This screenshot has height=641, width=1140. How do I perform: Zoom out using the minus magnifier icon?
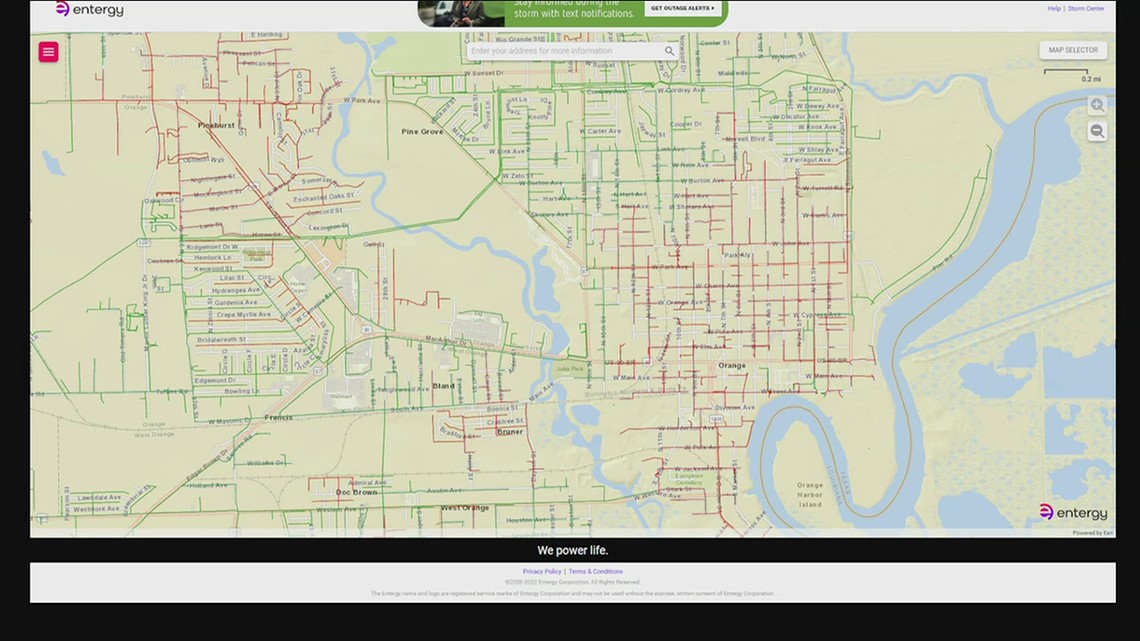pos(1096,130)
